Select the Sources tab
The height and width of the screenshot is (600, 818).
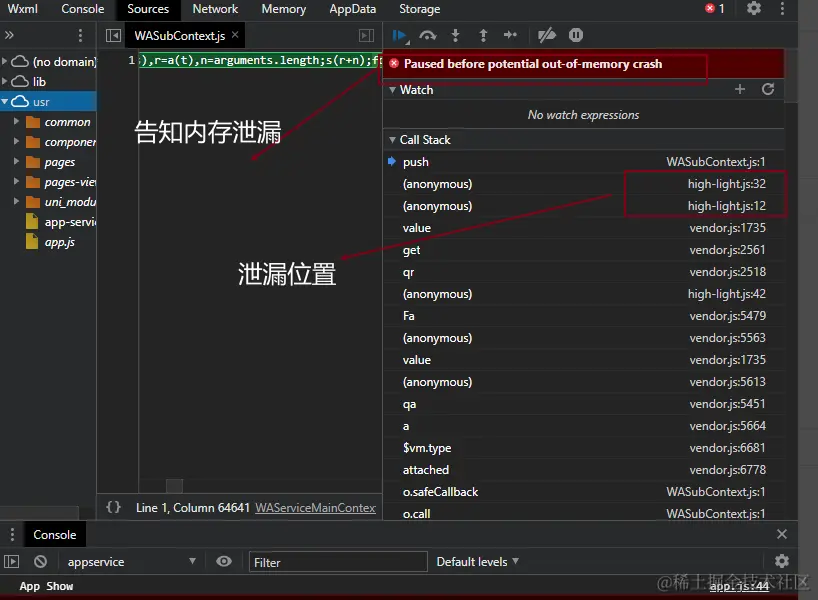click(148, 9)
